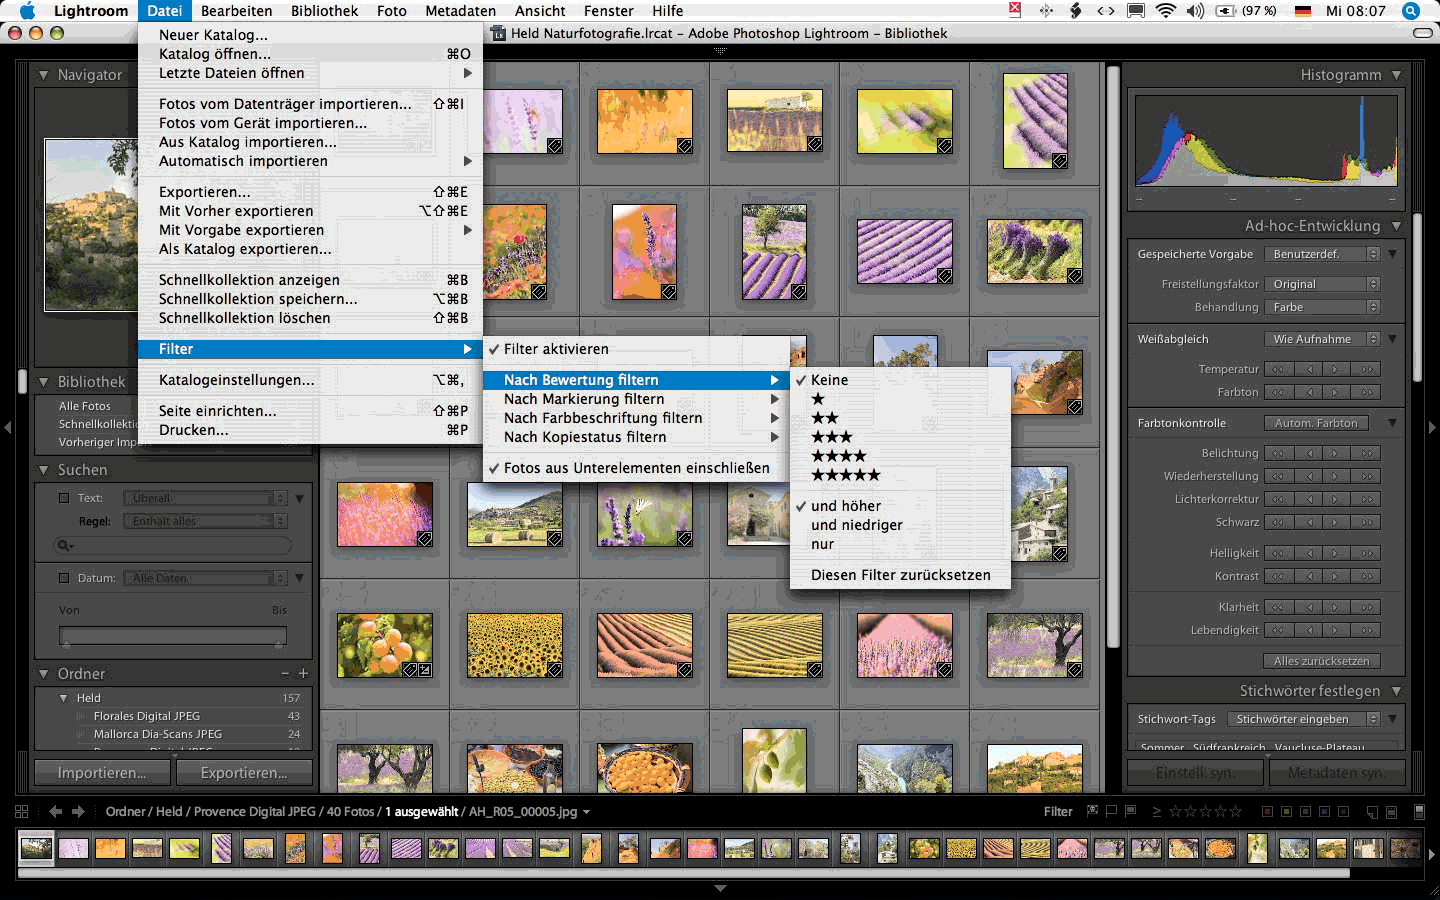Image resolution: width=1440 pixels, height=900 pixels.
Task: Click the Autom. Farbton button
Action: click(x=1316, y=423)
